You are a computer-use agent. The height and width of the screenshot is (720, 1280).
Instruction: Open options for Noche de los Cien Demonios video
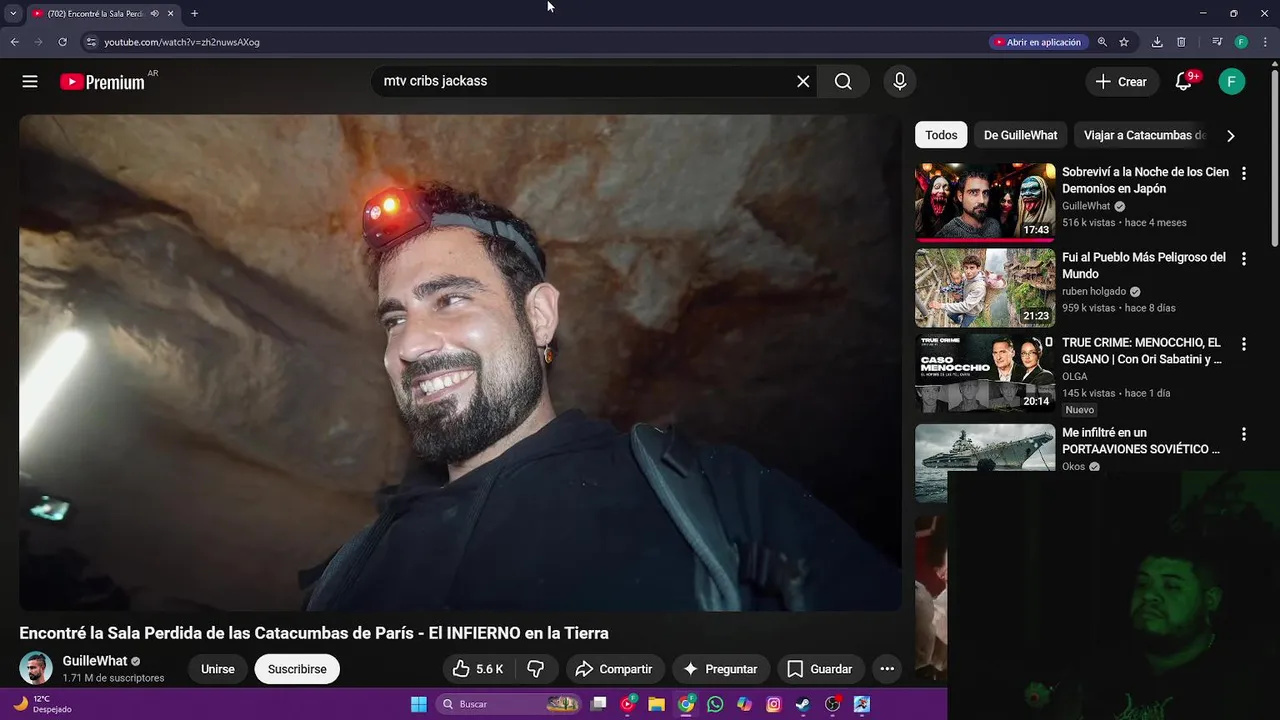(x=1244, y=173)
